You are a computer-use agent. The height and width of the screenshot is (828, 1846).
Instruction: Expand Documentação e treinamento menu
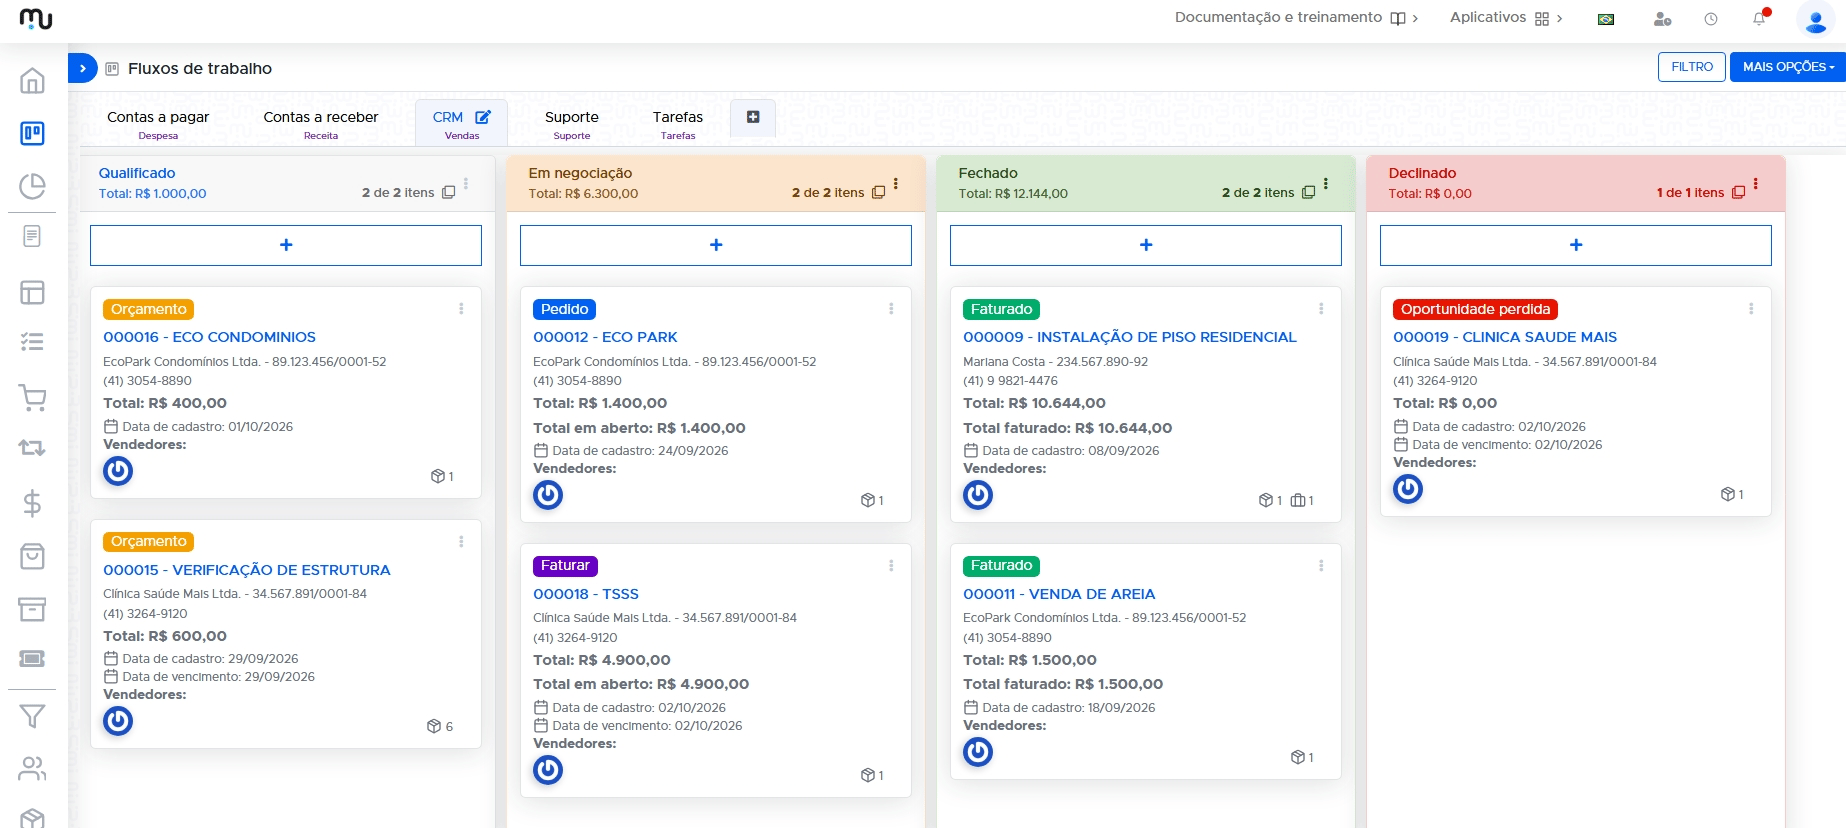coord(1296,18)
